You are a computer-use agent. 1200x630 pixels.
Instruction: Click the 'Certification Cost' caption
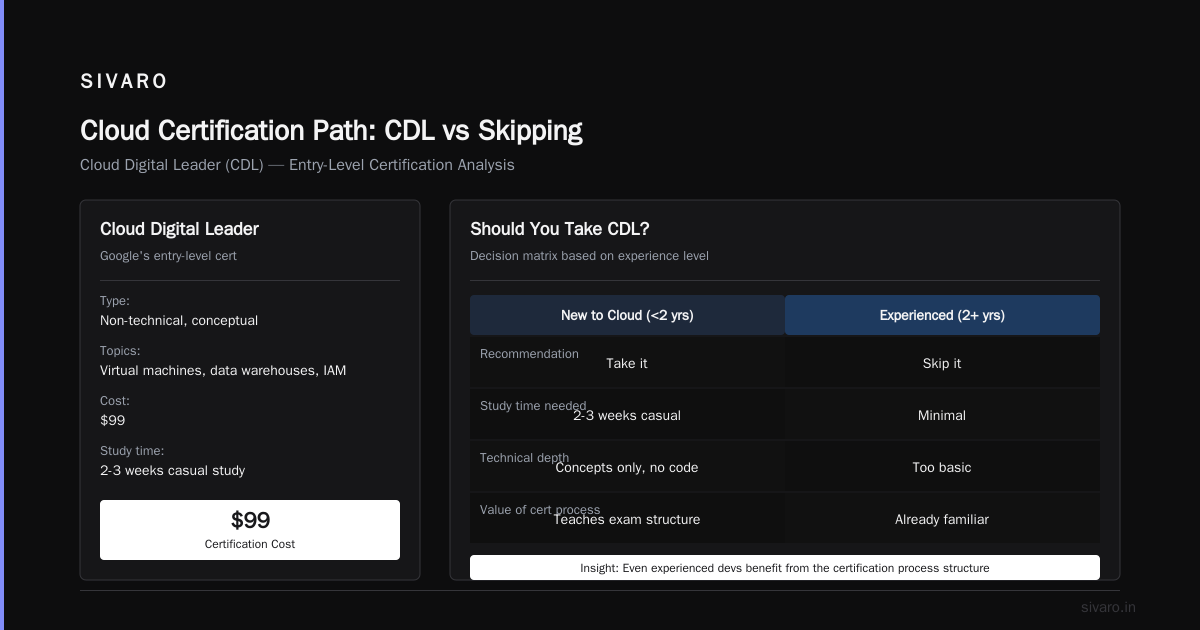coord(250,544)
